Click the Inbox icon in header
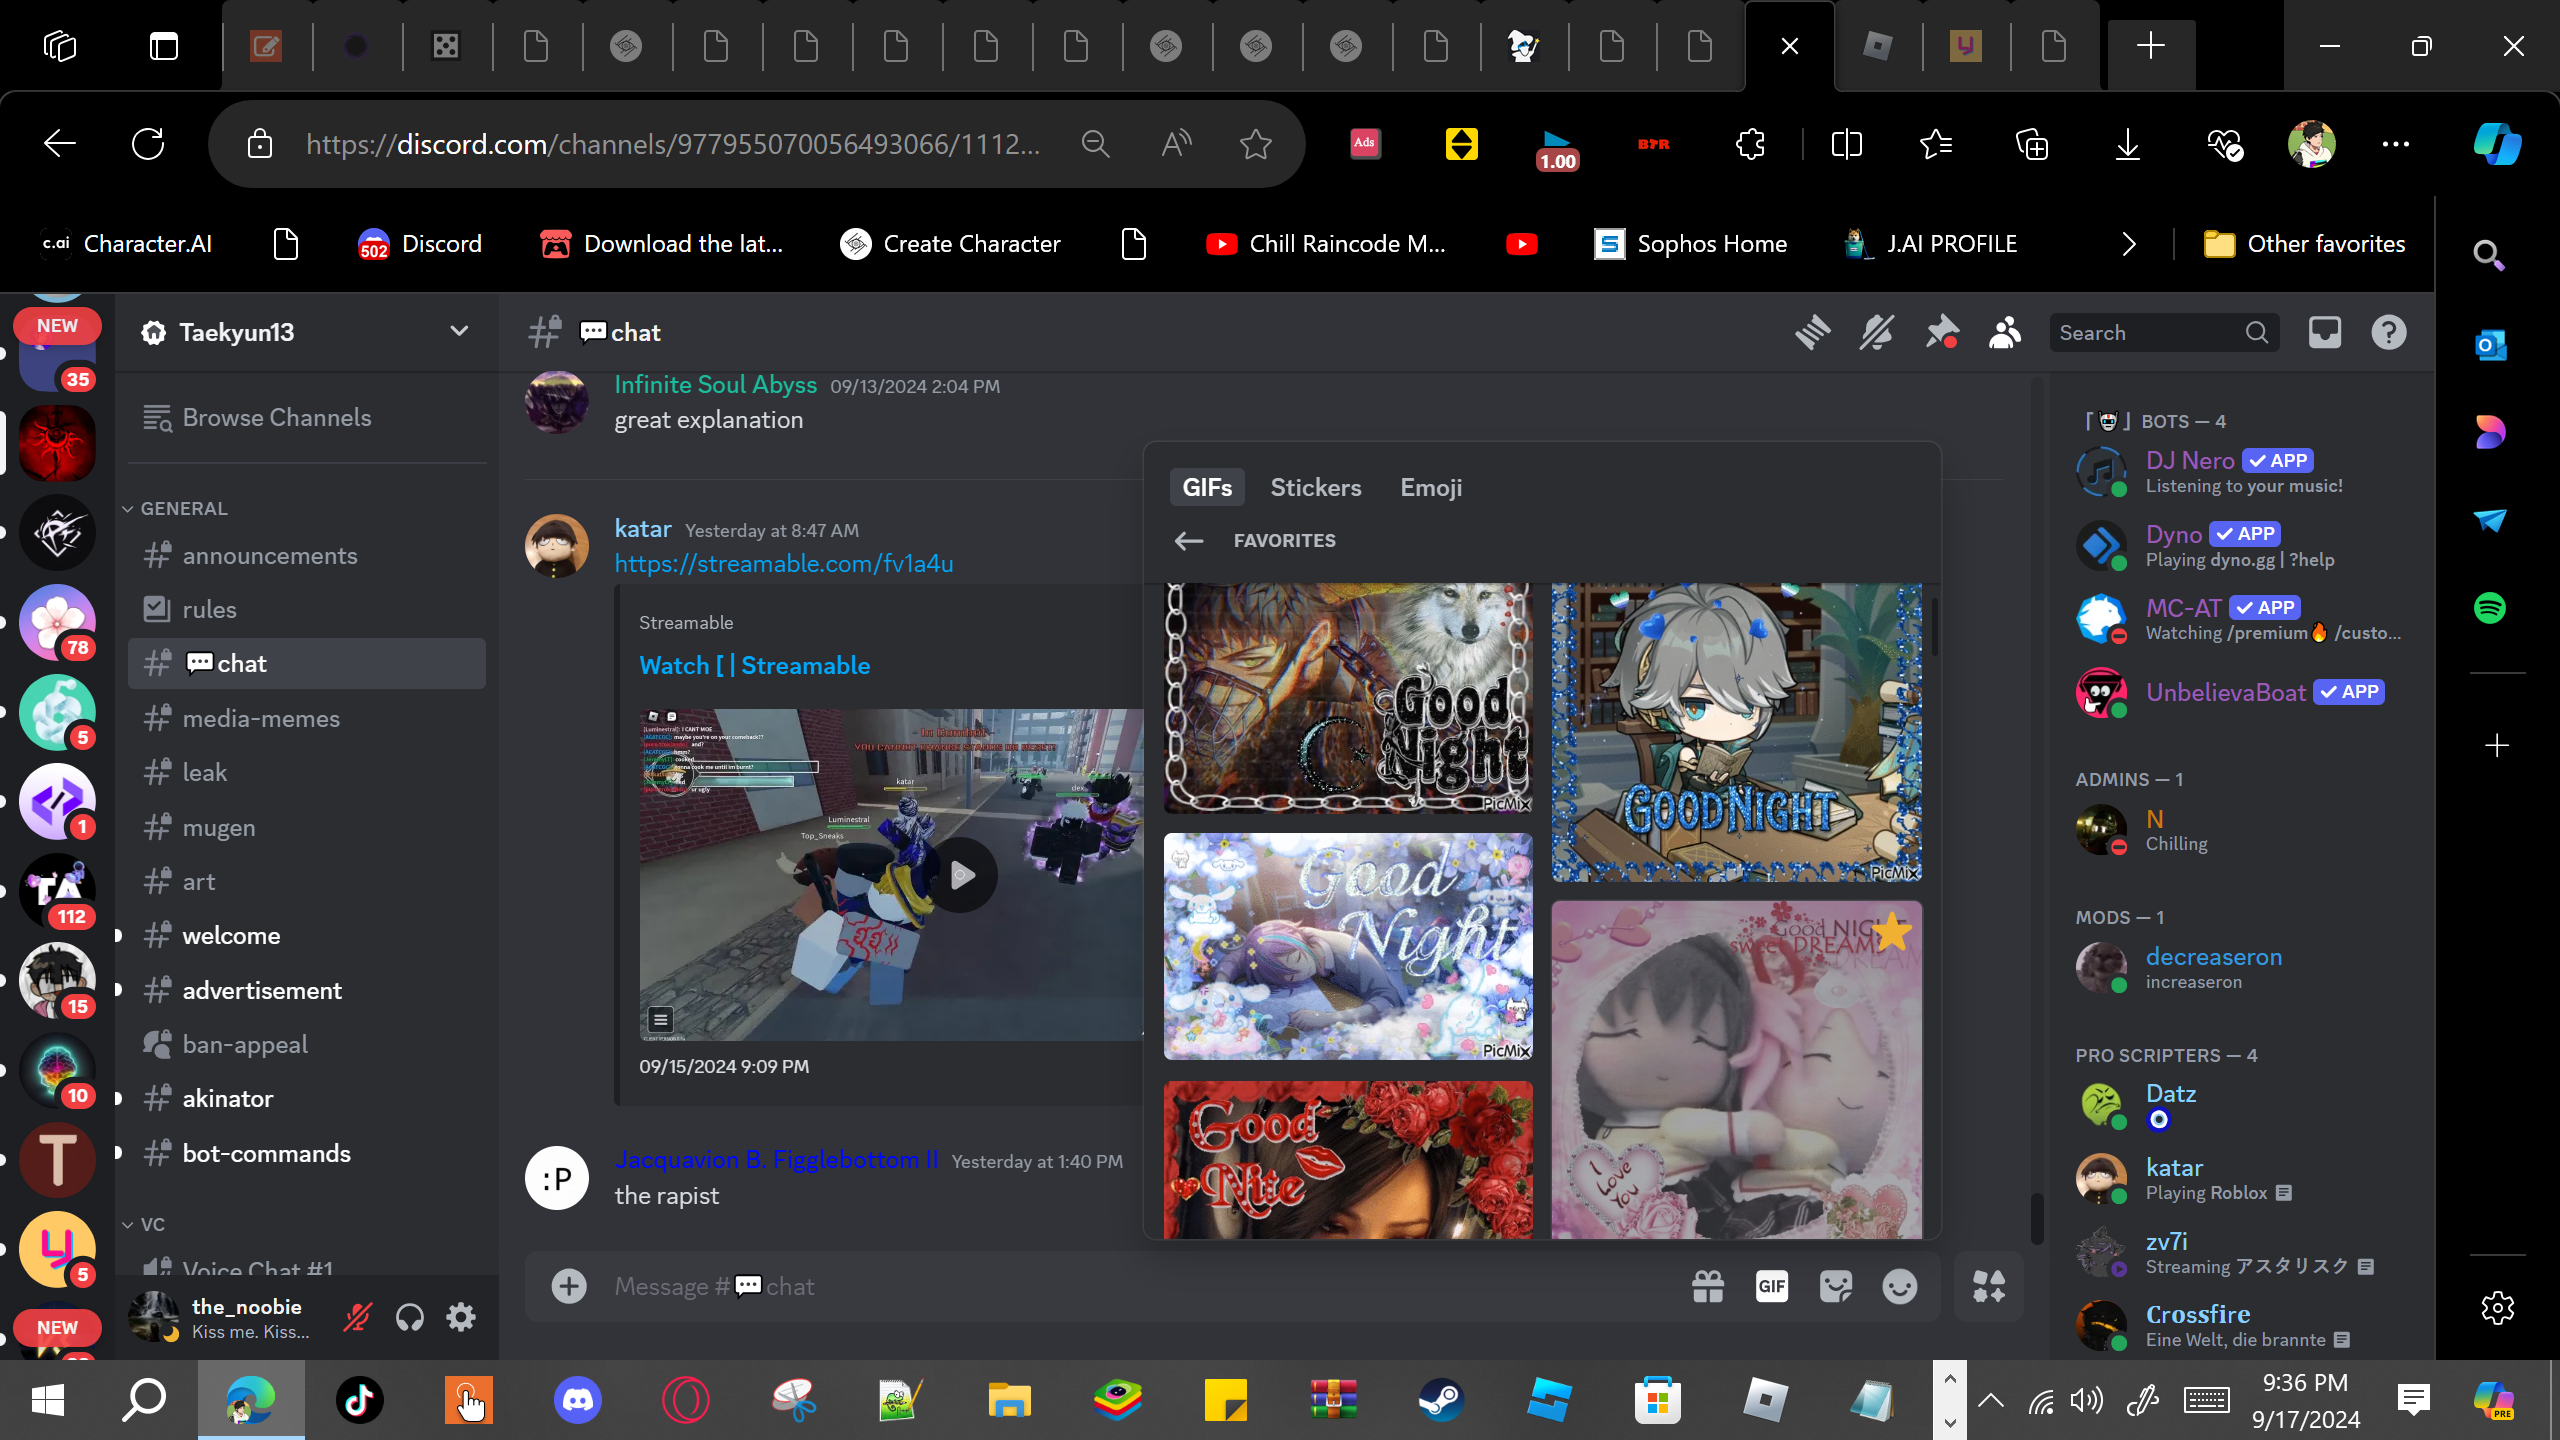2560x1440 pixels. pos(2324,332)
